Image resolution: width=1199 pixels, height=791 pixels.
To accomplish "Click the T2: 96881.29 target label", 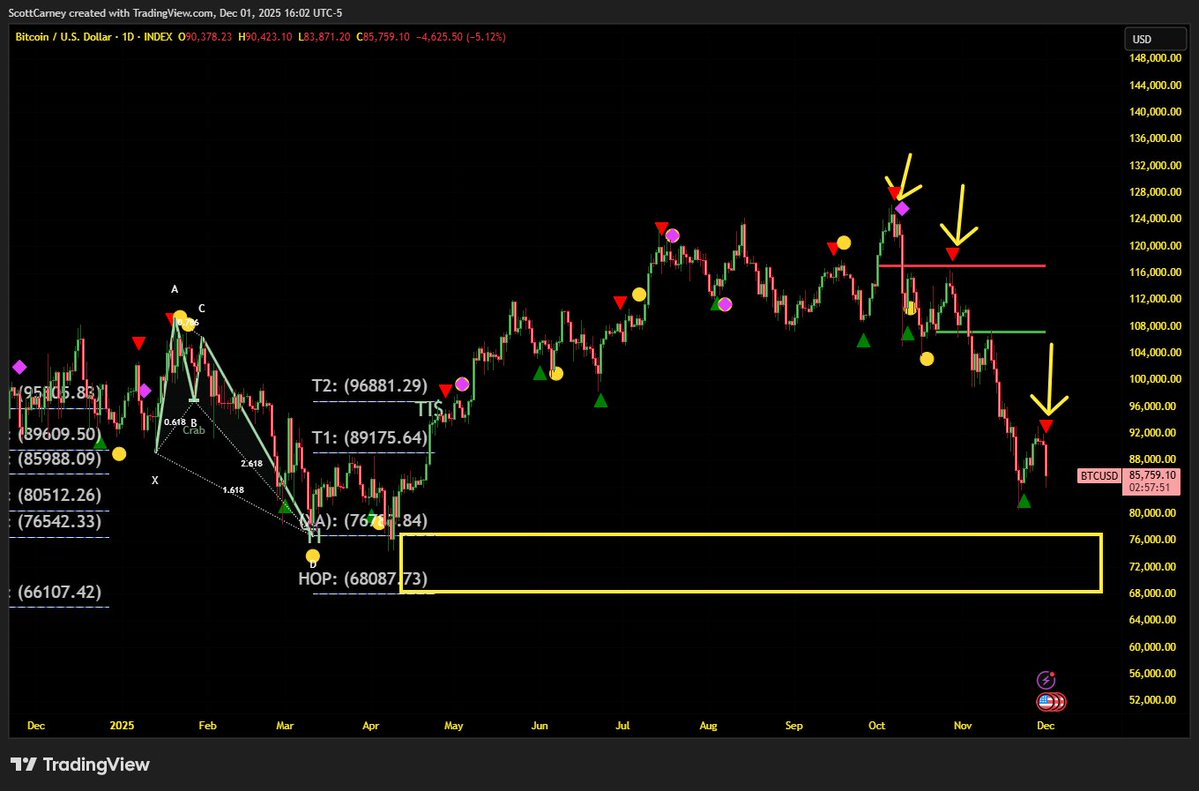I will tap(368, 385).
